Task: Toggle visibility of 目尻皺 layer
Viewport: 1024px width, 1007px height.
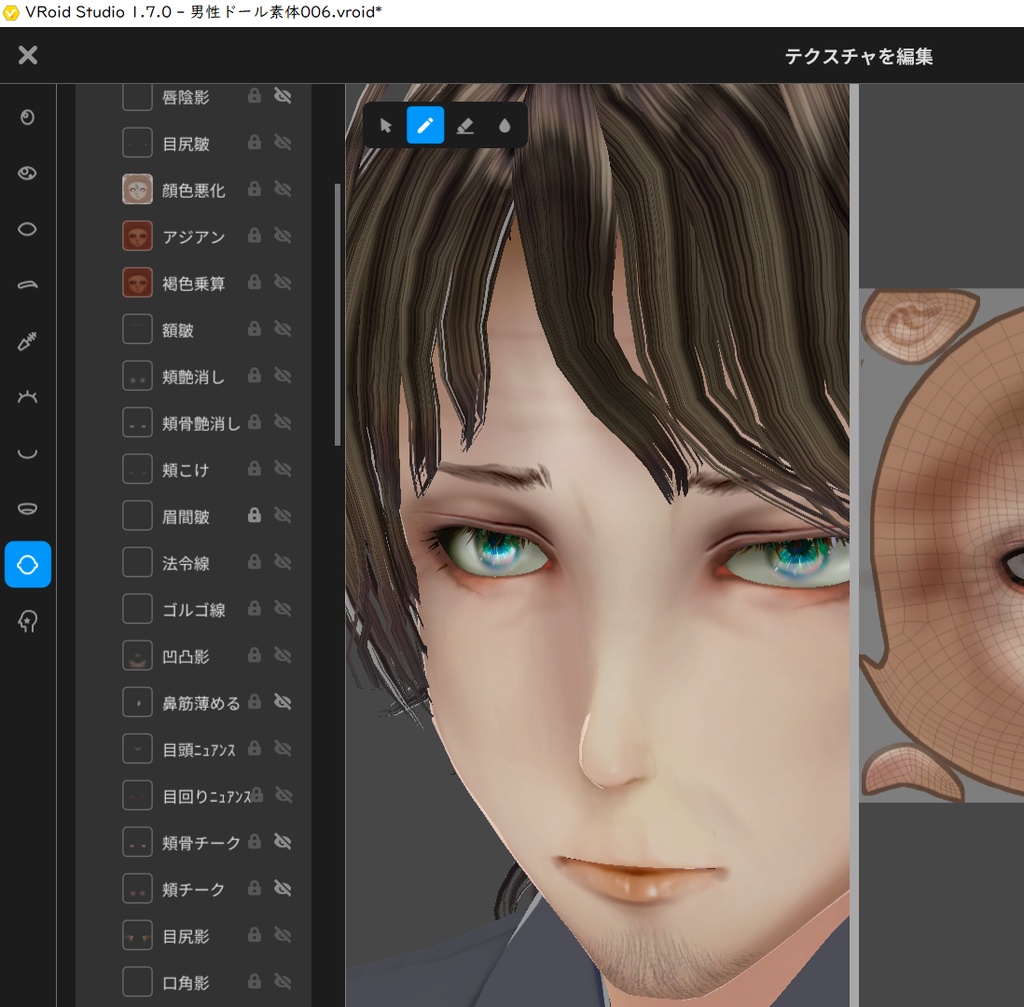Action: 282,142
